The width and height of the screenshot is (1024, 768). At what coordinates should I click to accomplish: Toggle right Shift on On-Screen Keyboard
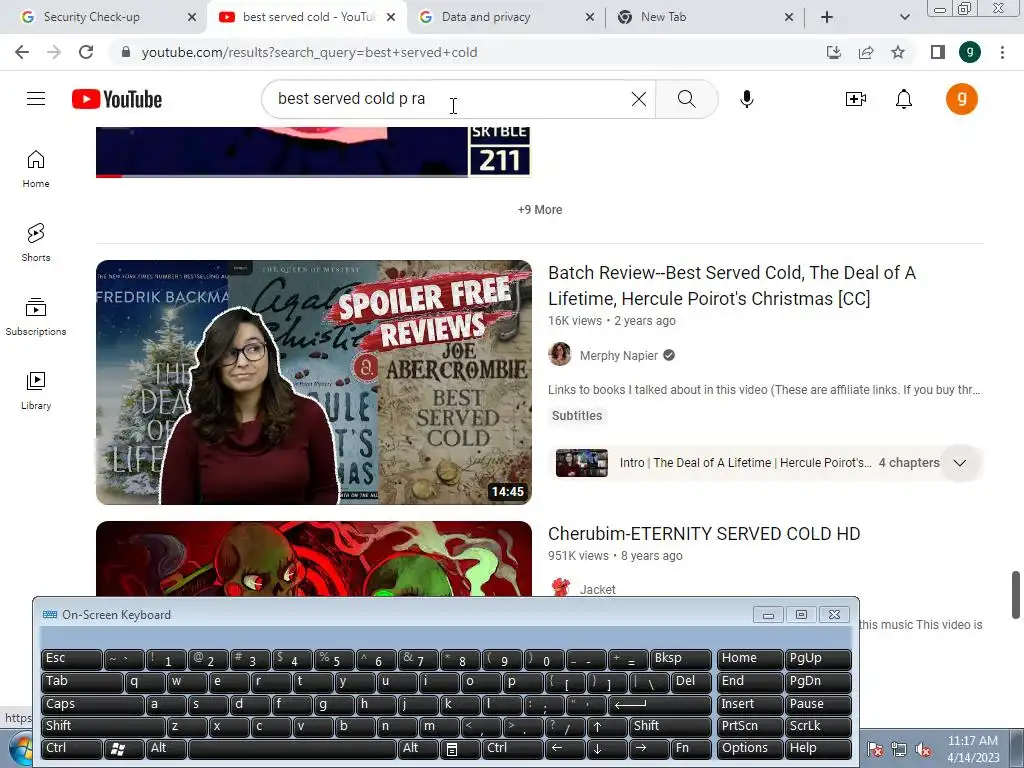671,726
